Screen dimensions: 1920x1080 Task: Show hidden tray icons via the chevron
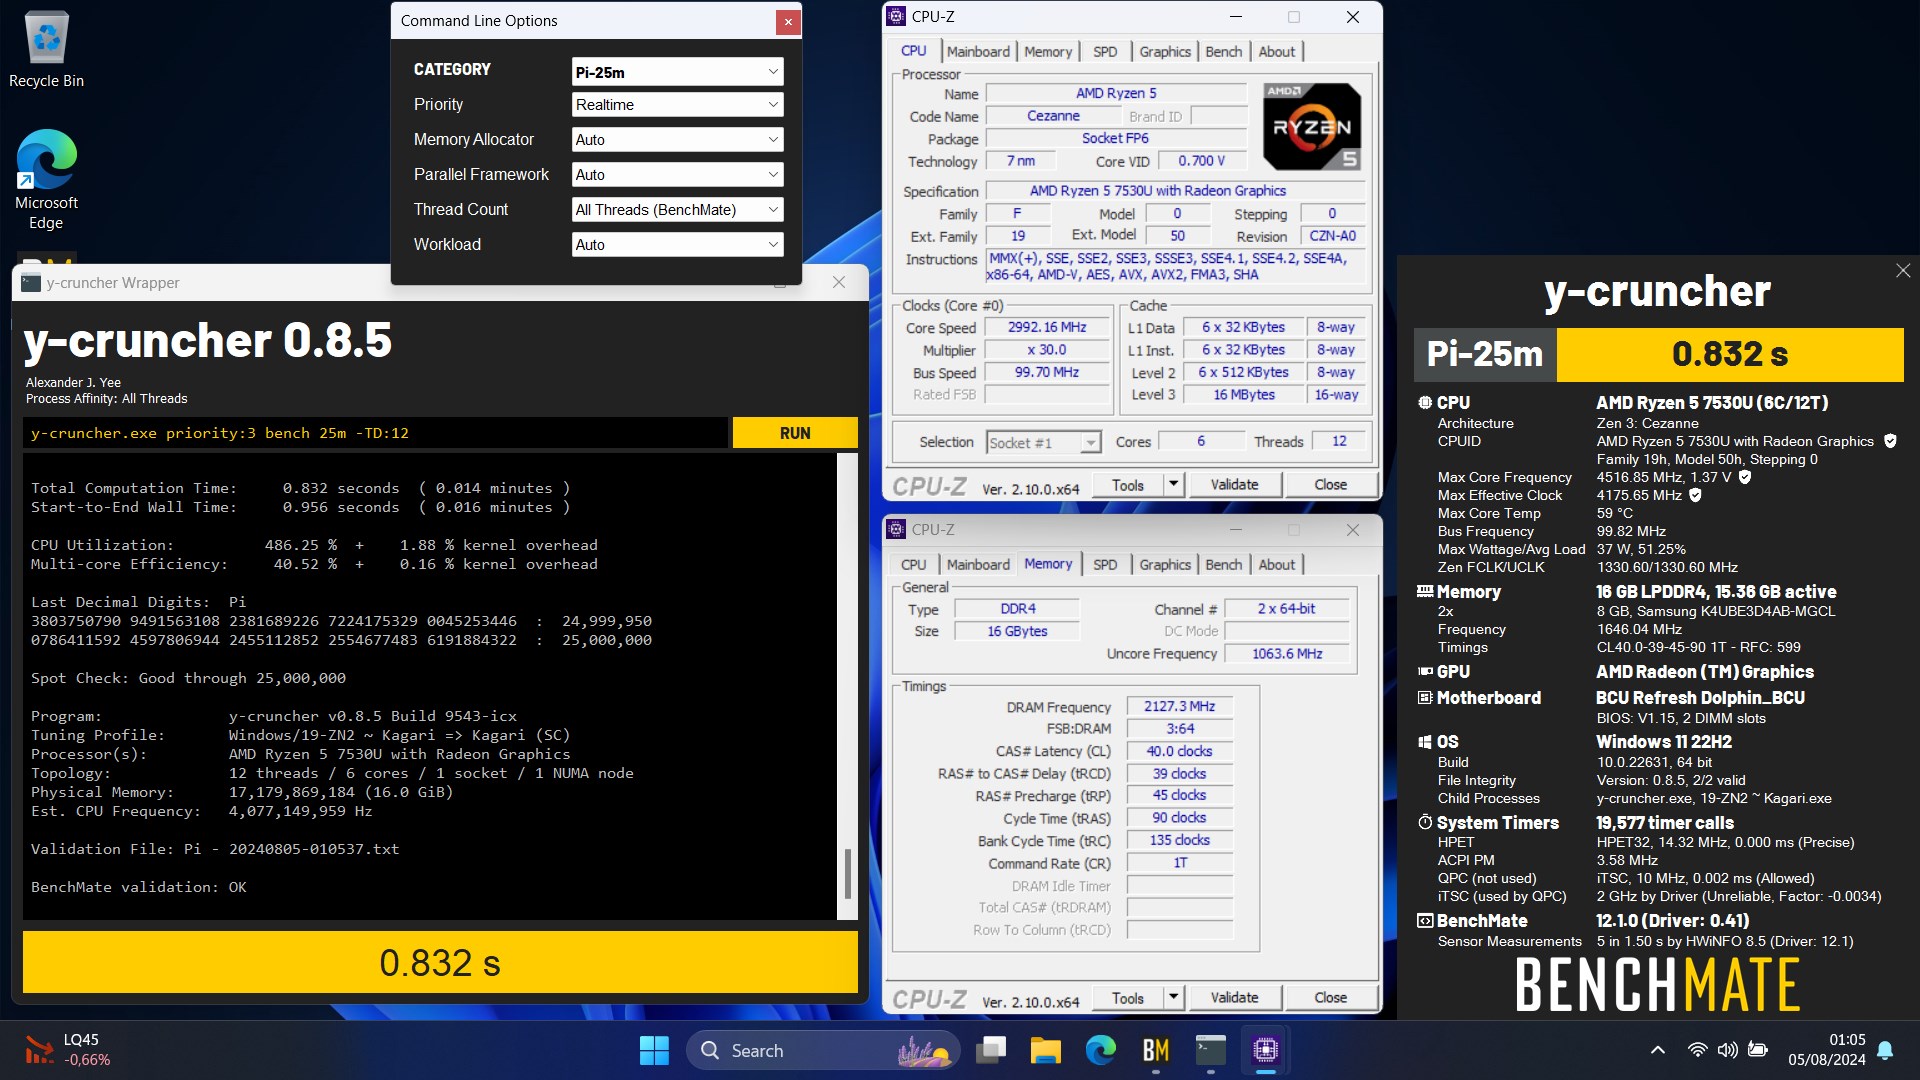(1657, 1050)
